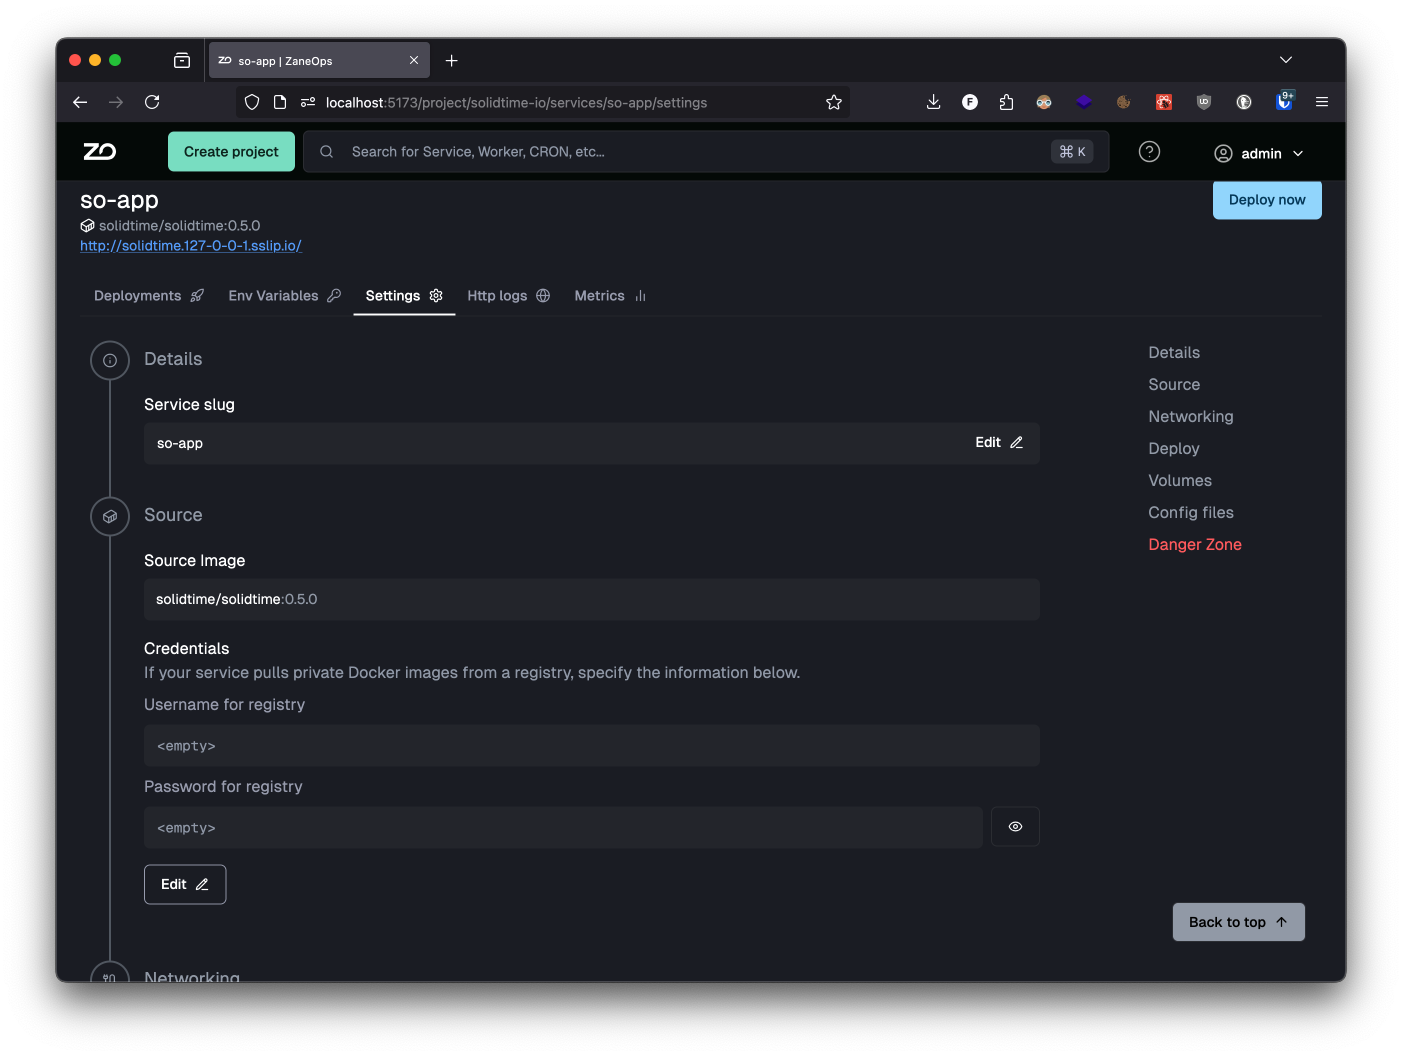The width and height of the screenshot is (1402, 1056).
Task: Click the solidtime/solidtime:0.5.0 header text
Action: click(179, 226)
